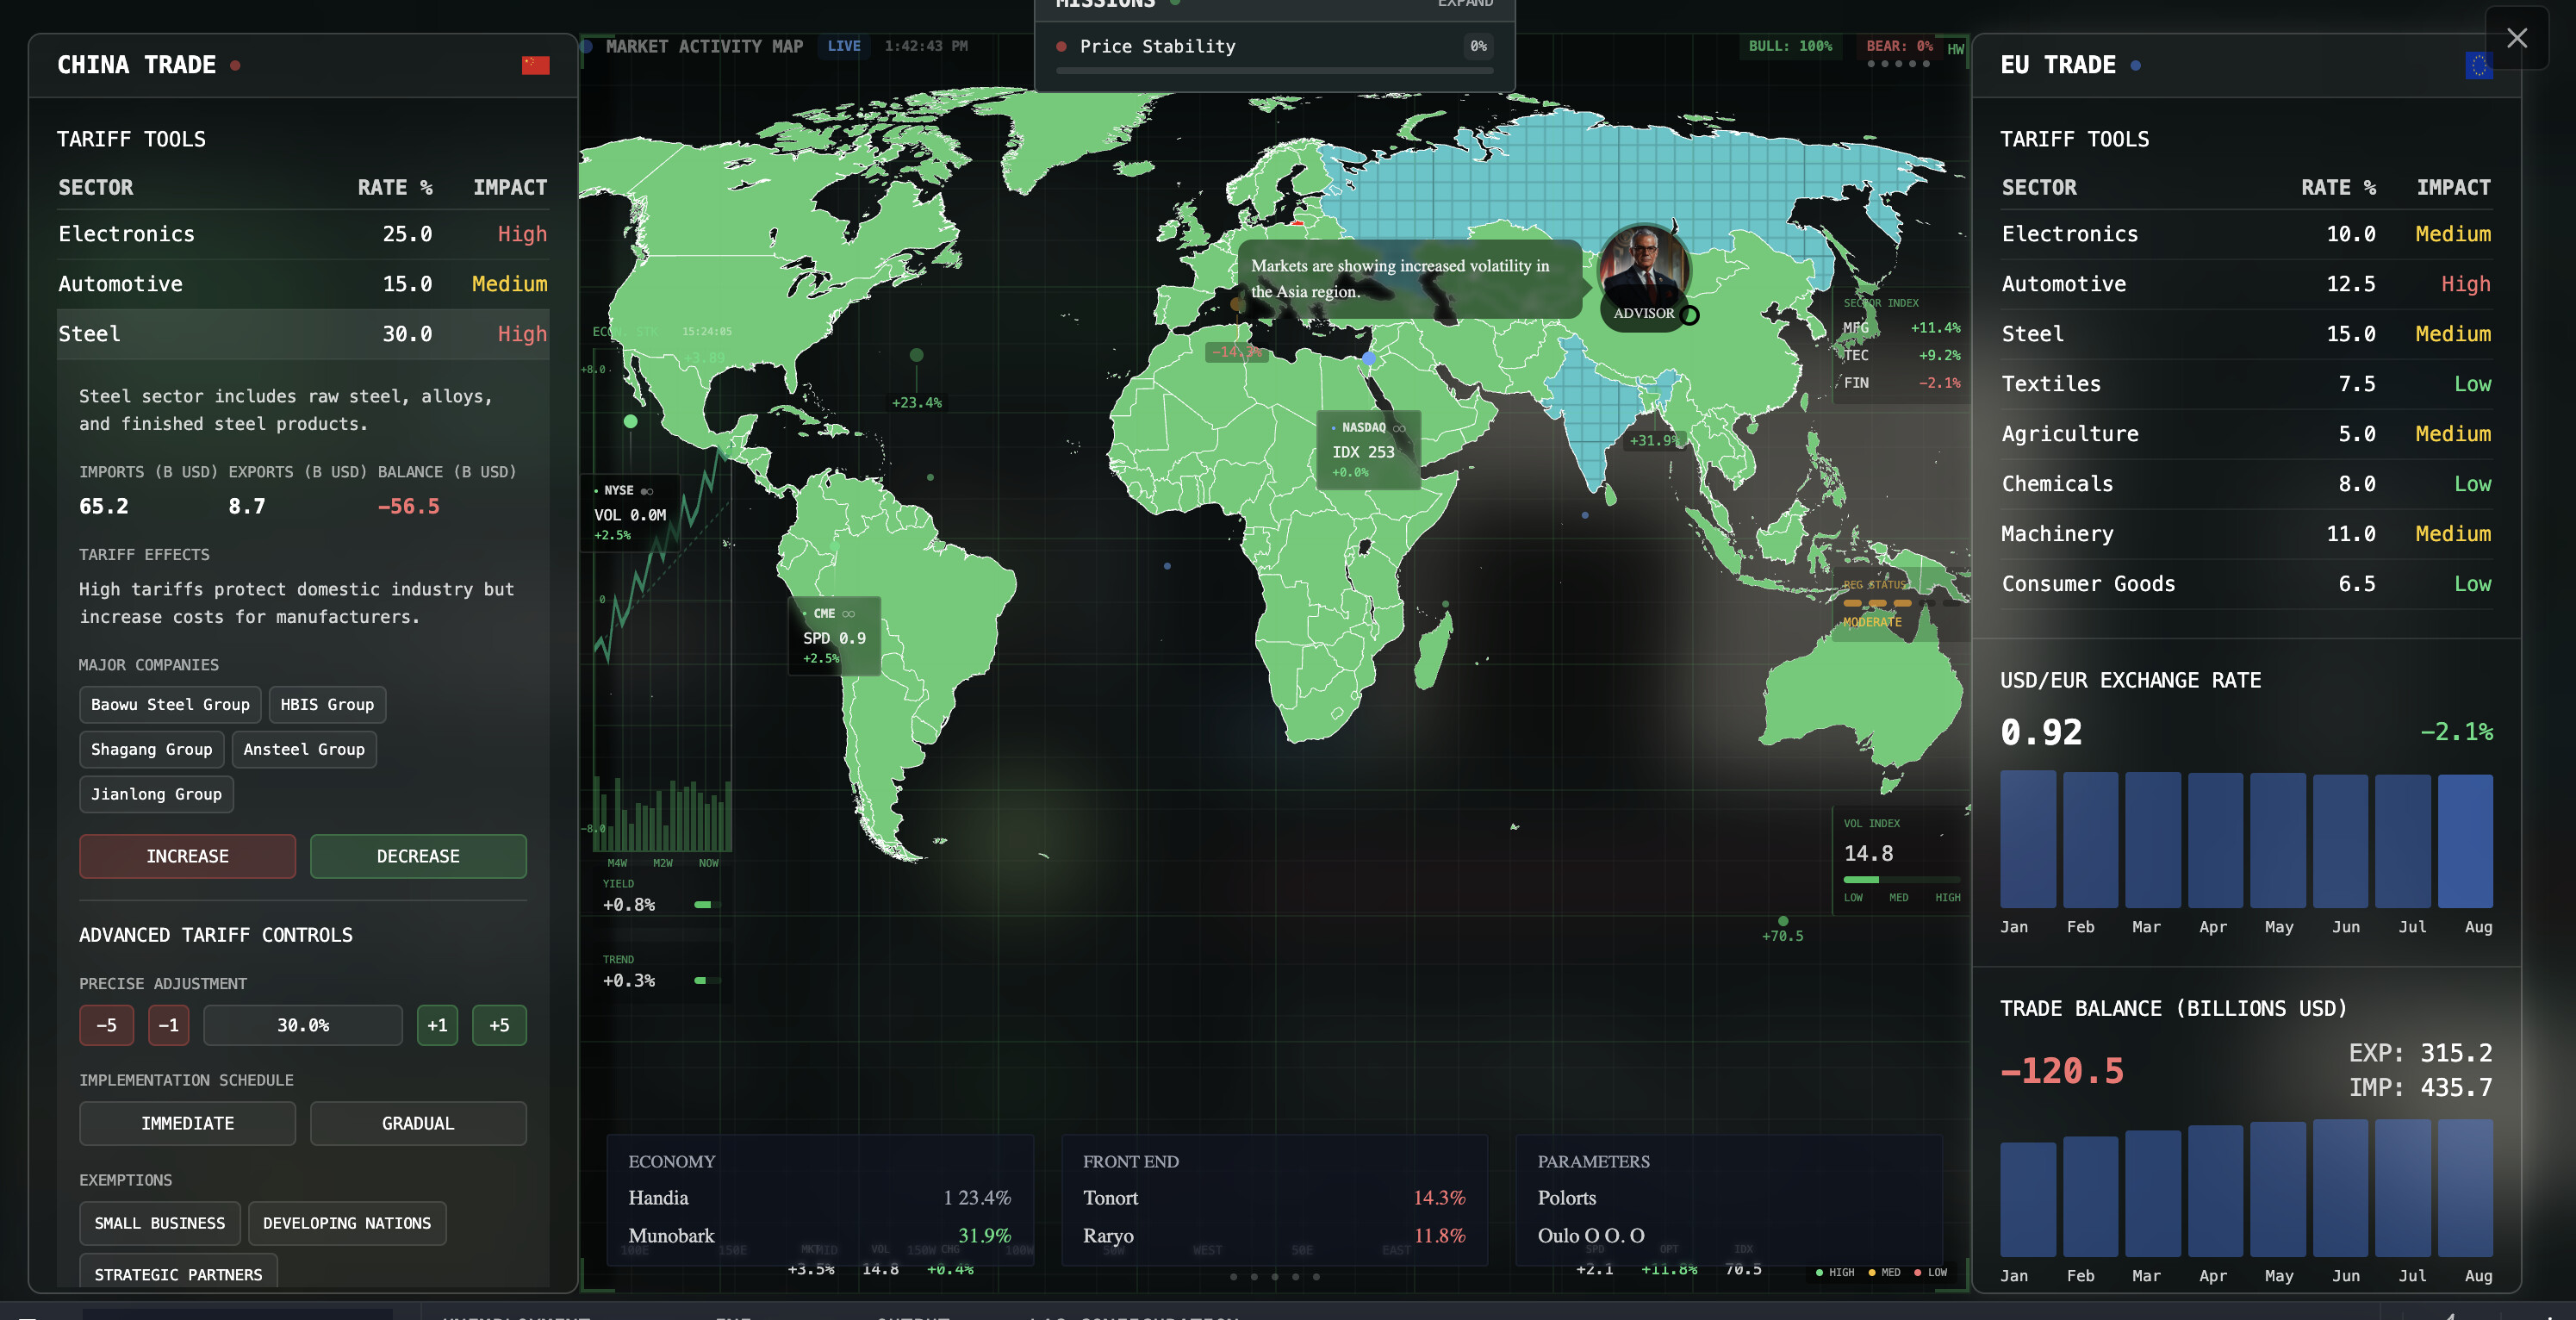Switch implementation schedule to GRADUAL
Viewport: 2576px width, 1320px height.
[x=418, y=1123]
